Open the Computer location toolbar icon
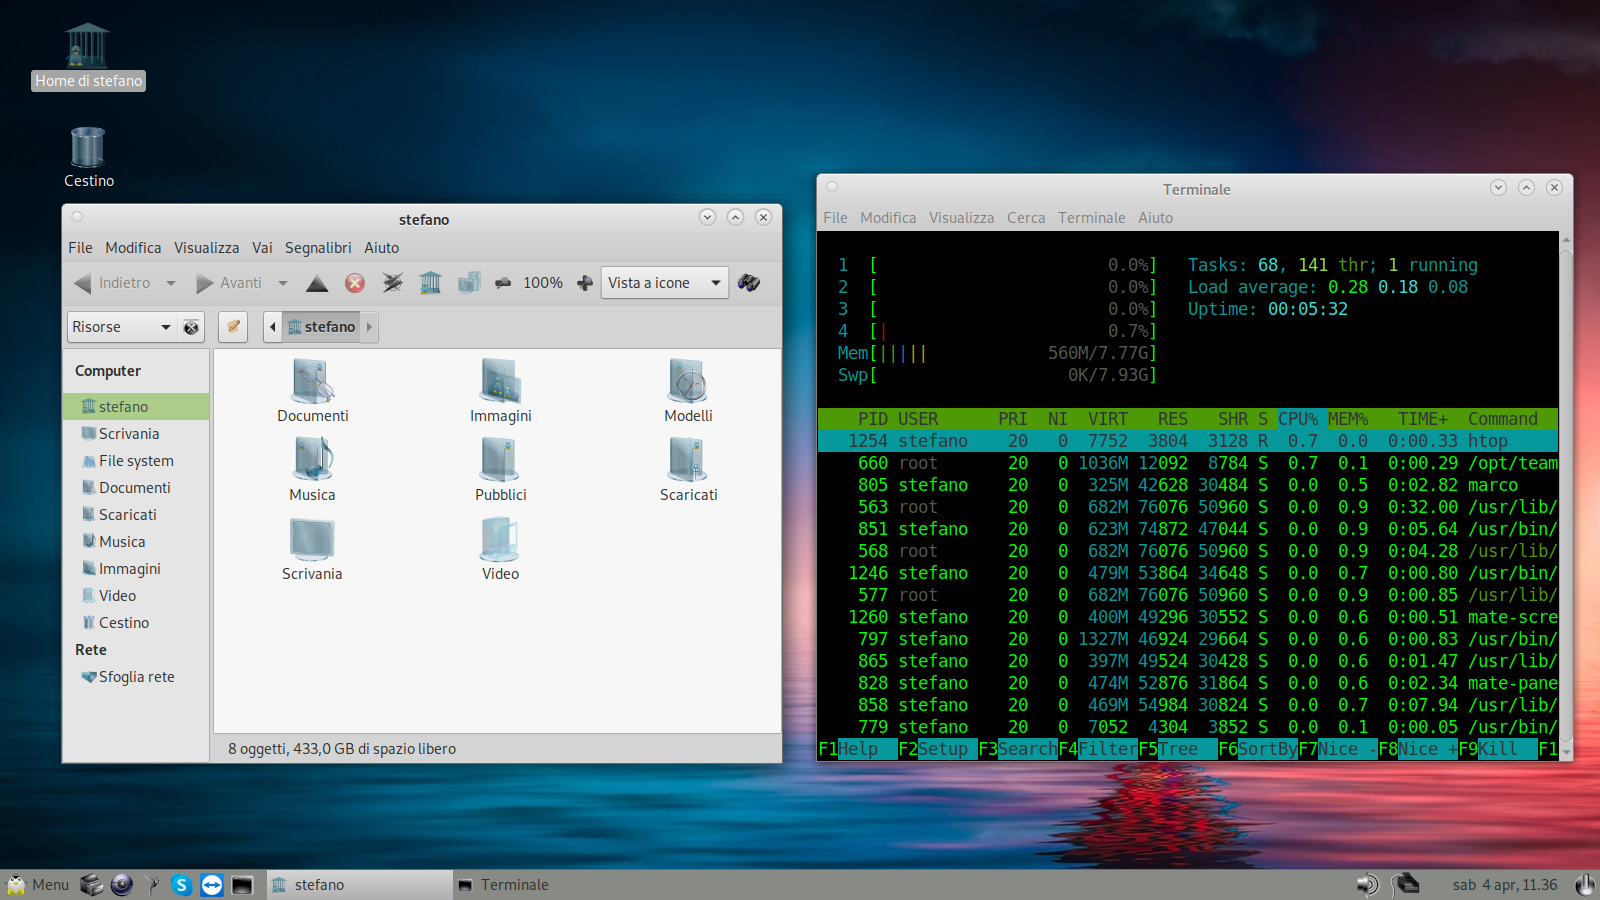The width and height of the screenshot is (1600, 900). tap(469, 284)
